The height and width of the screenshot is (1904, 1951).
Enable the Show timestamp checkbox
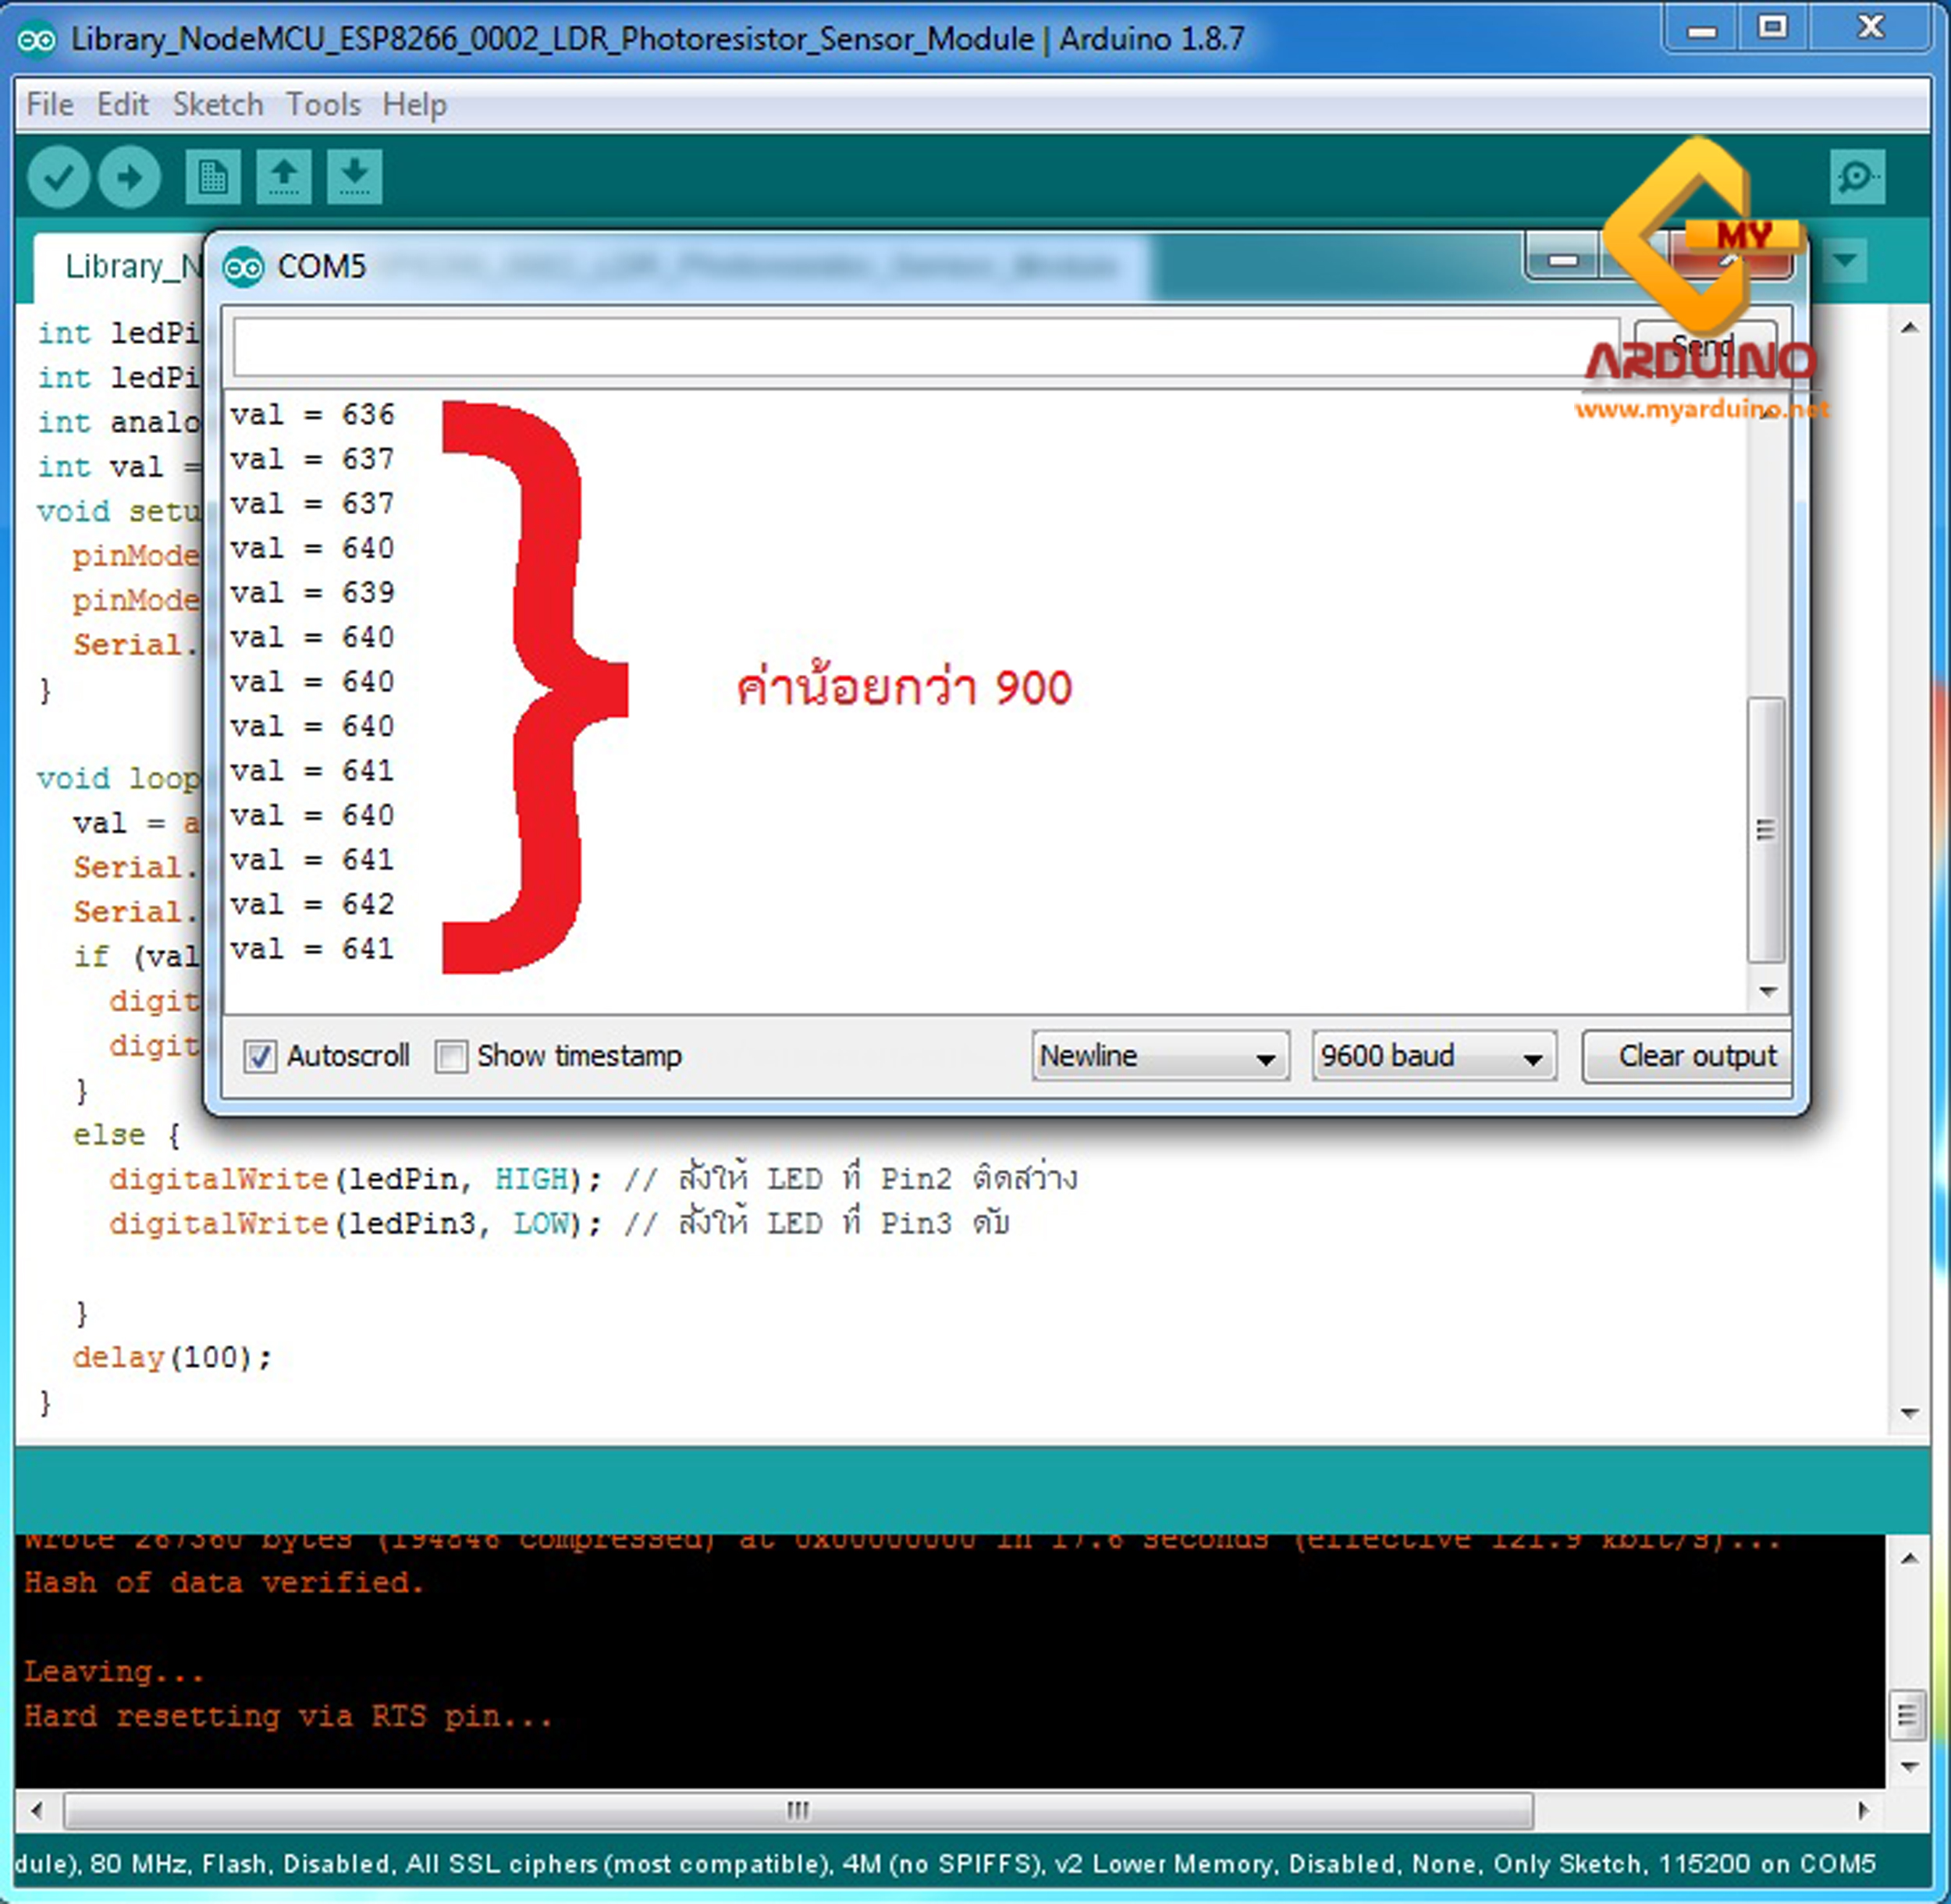[x=452, y=1056]
